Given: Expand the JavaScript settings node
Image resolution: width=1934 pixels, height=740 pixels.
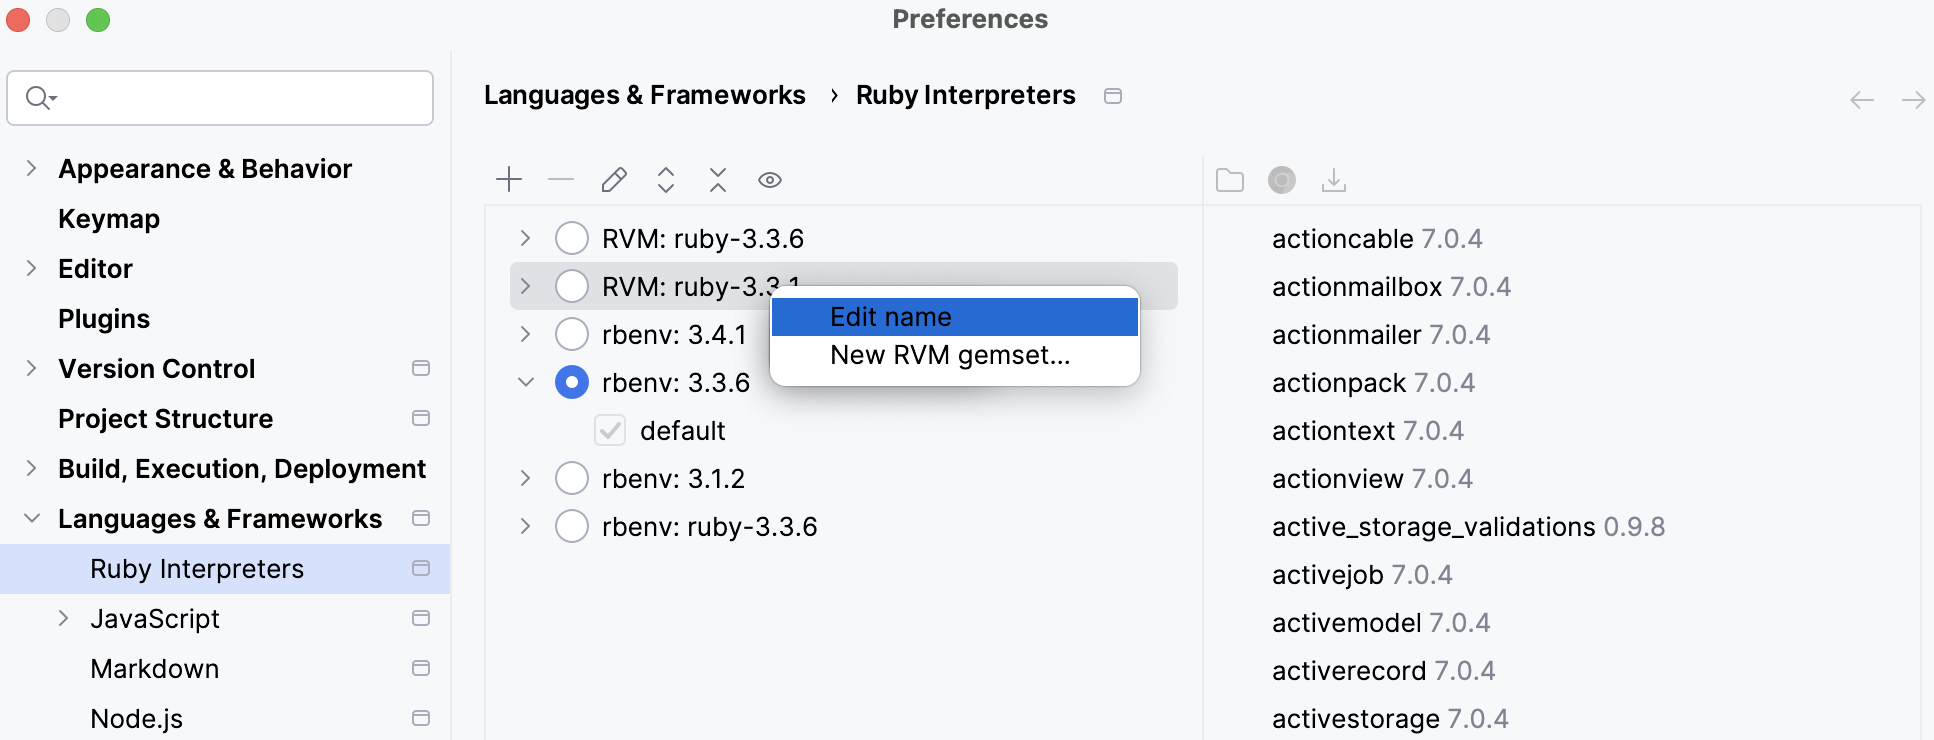Looking at the screenshot, I should [64, 619].
